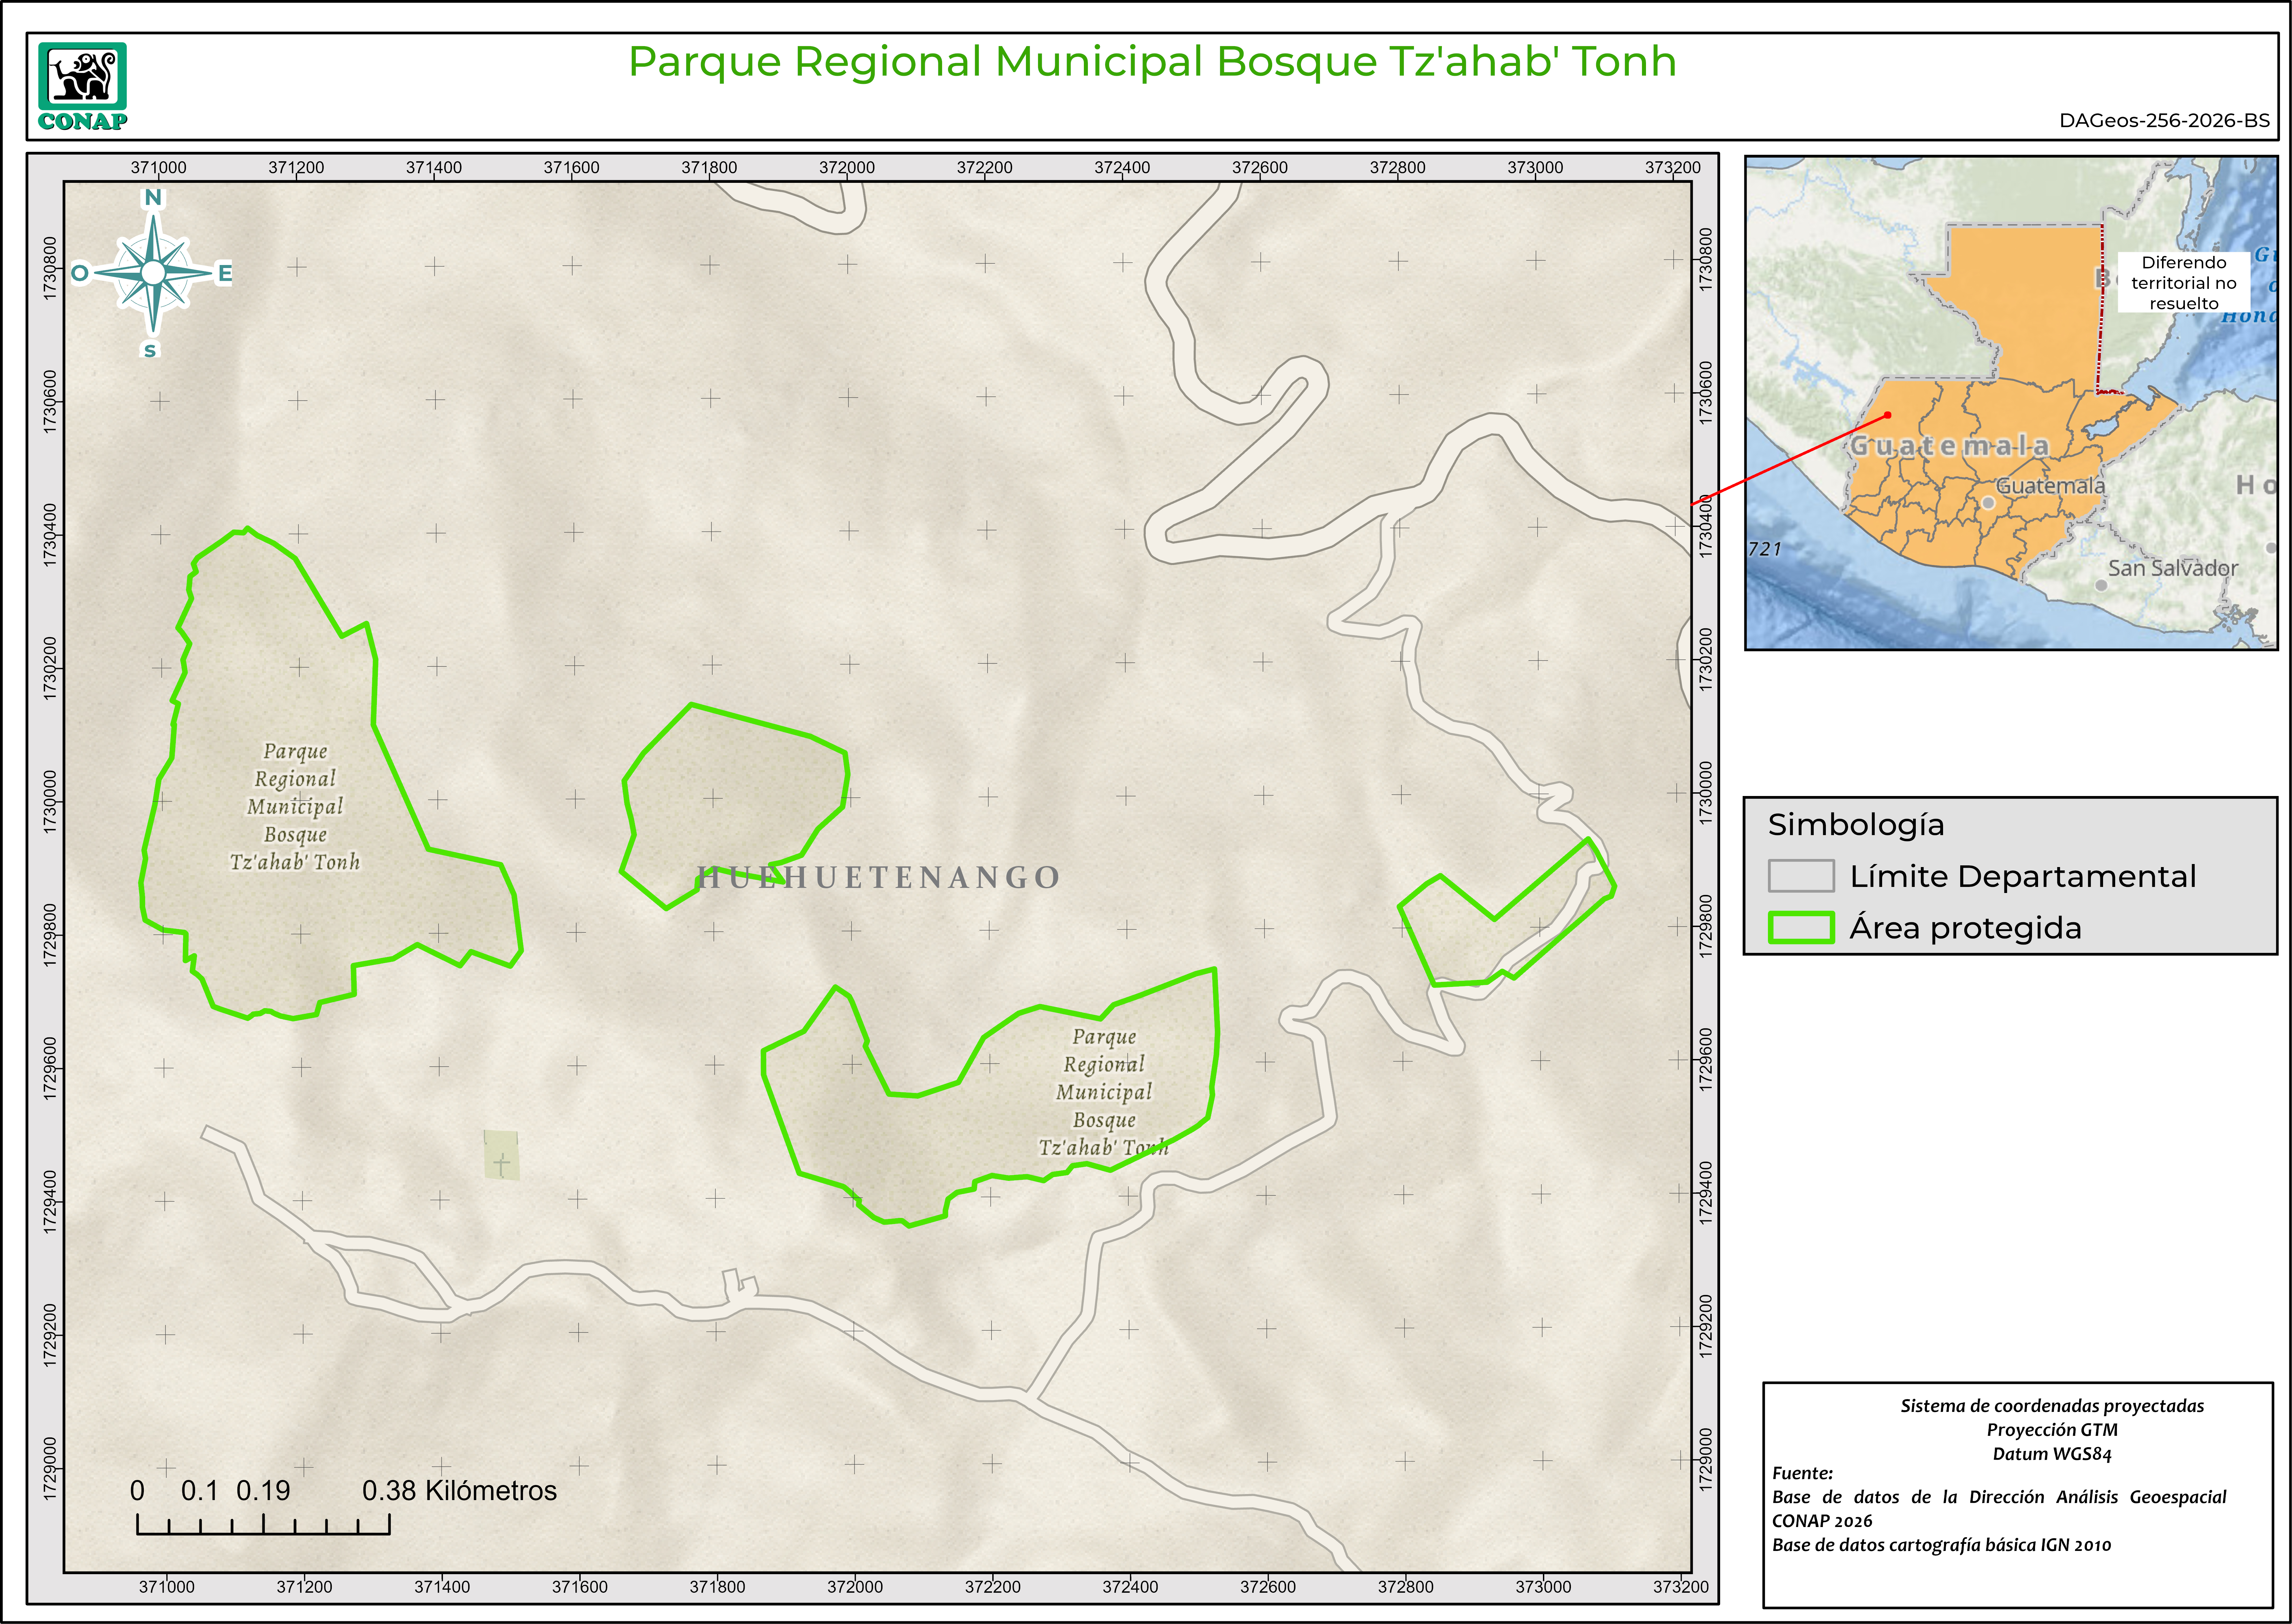Click the CONAP logo

coord(82,86)
